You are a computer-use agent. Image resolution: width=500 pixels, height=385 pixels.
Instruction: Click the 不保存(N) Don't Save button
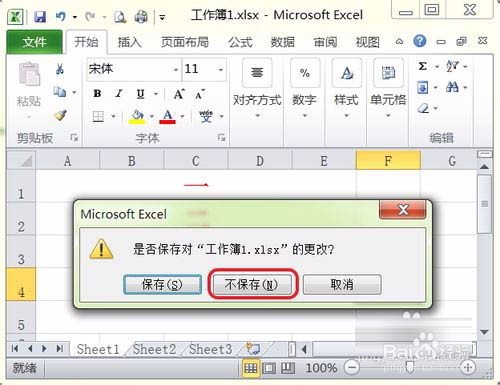coord(252,284)
